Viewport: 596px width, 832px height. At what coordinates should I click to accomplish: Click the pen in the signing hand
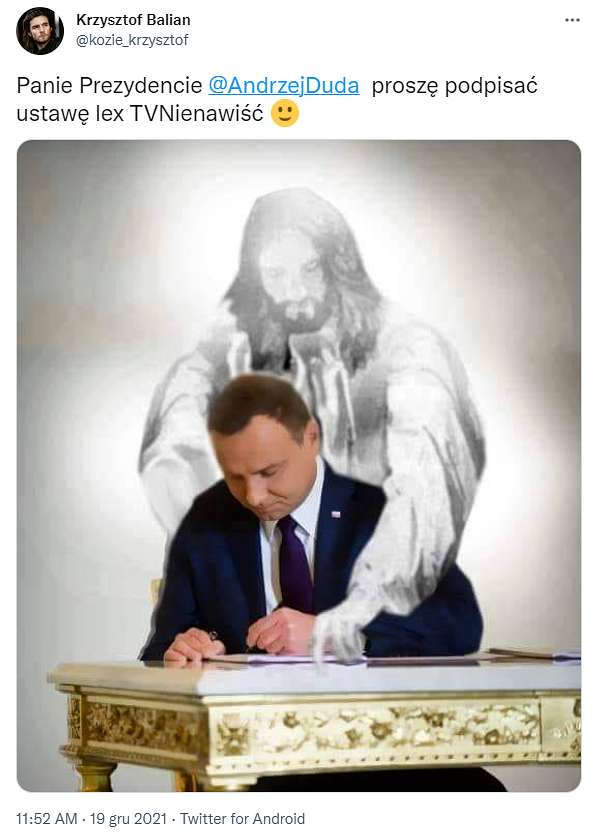tap(213, 635)
